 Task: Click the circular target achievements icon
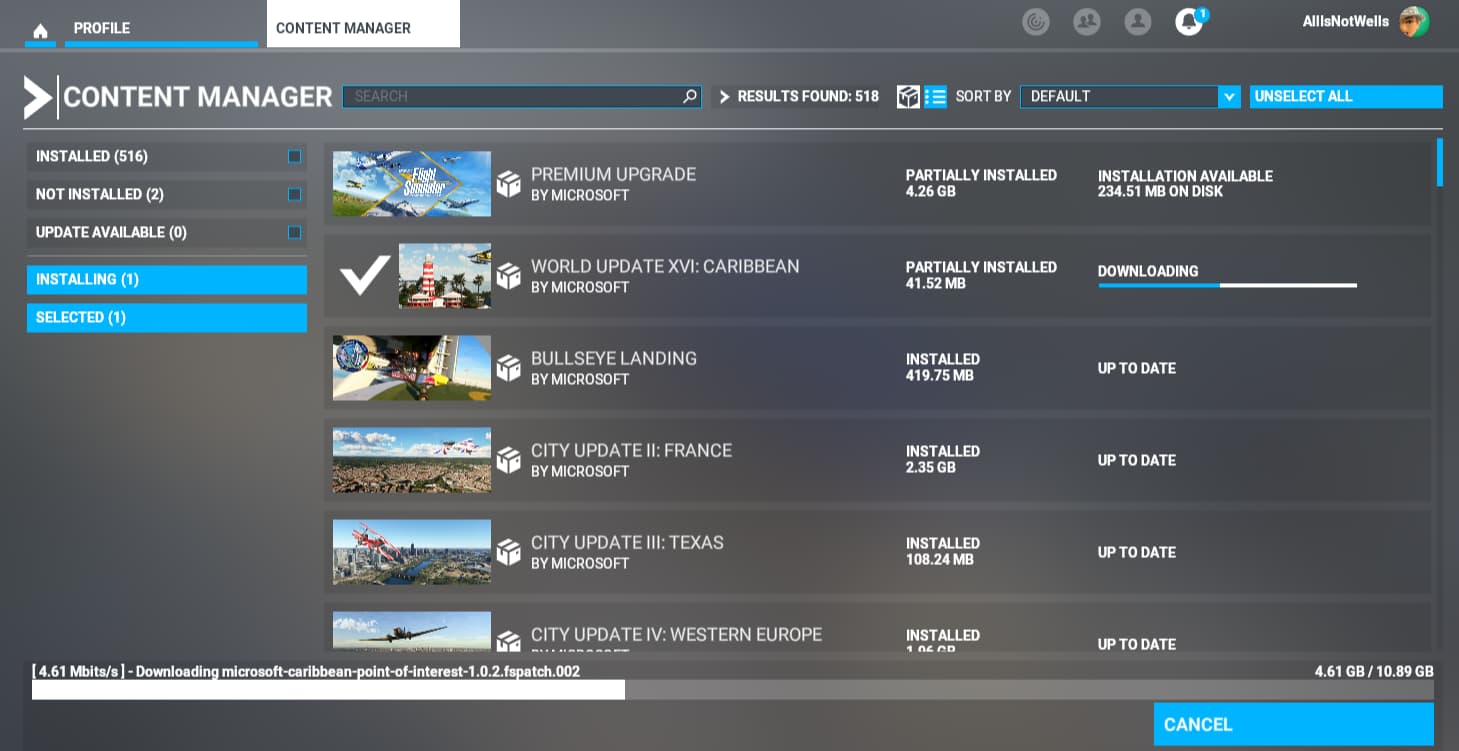coord(1036,21)
